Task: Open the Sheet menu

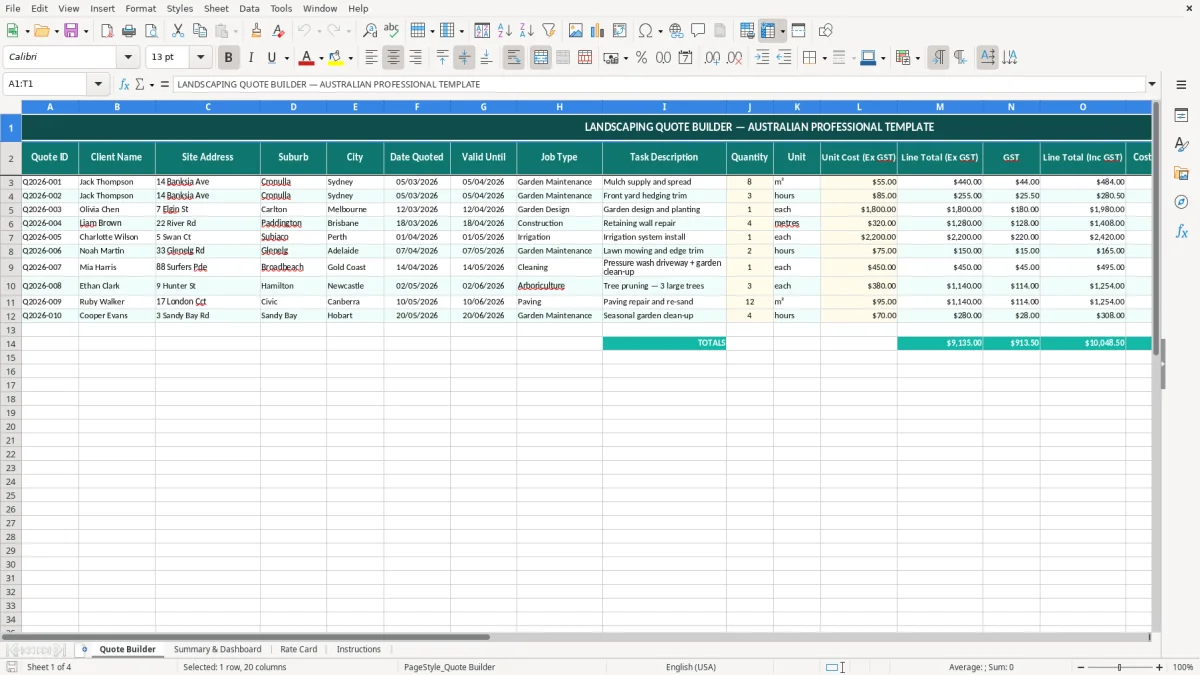Action: (x=216, y=8)
